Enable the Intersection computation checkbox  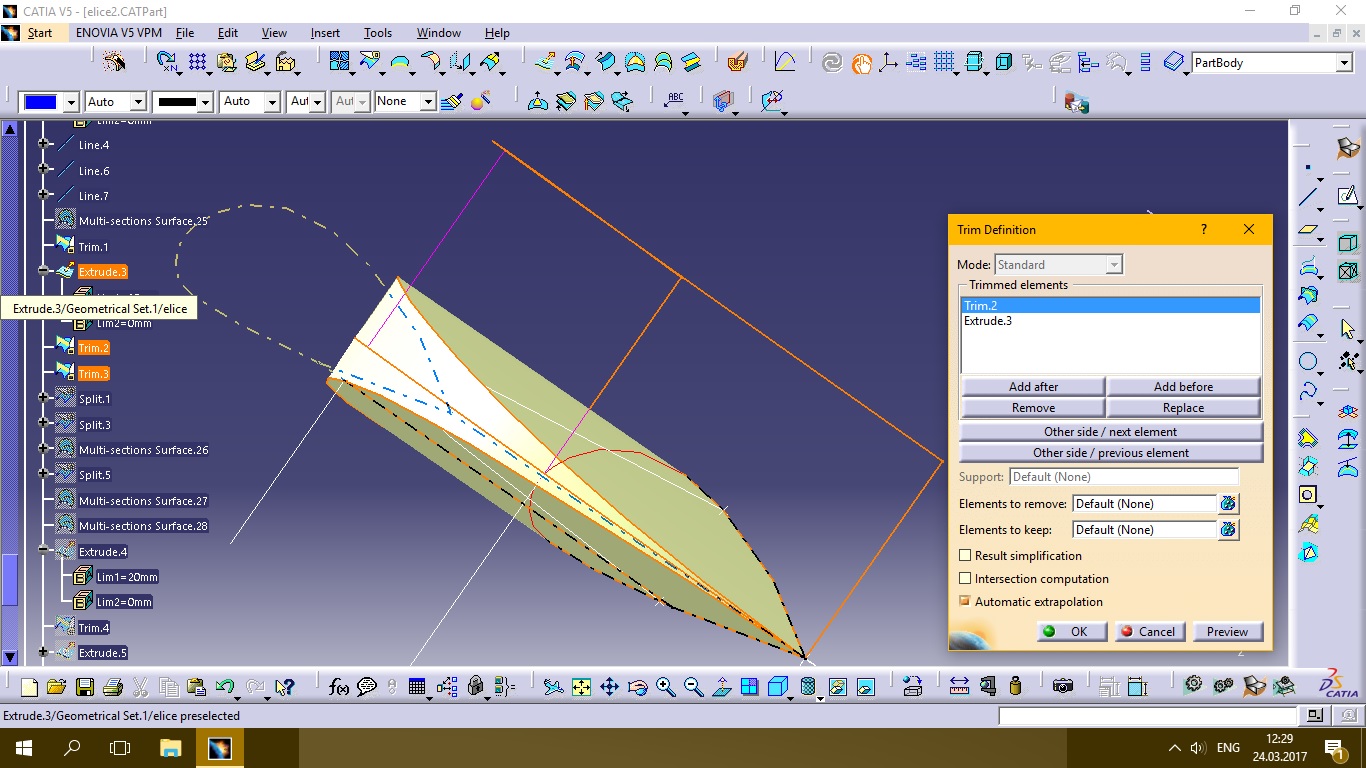[x=965, y=578]
